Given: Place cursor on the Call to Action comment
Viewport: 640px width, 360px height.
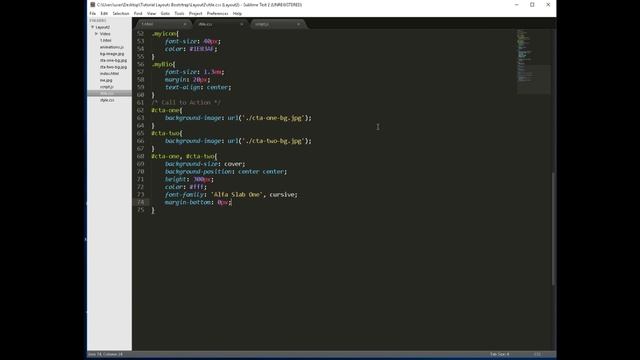Looking at the screenshot, I should point(186,102).
